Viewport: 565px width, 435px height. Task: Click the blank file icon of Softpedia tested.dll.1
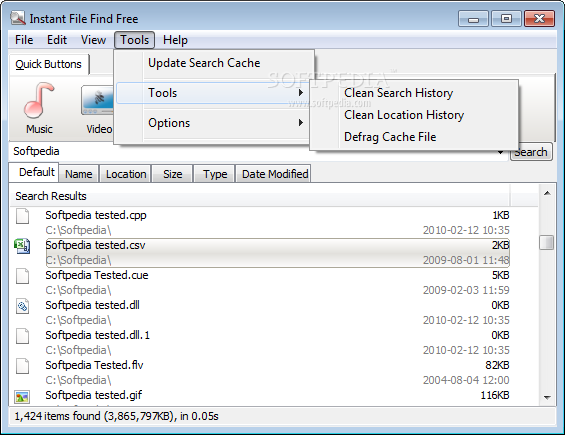pos(22,336)
